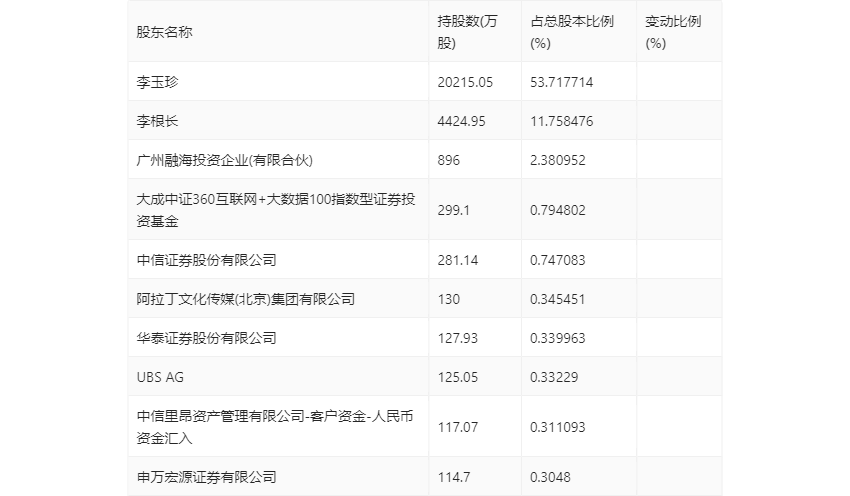Click the holding value 130
Screen dimensions: 850x496
(448, 299)
